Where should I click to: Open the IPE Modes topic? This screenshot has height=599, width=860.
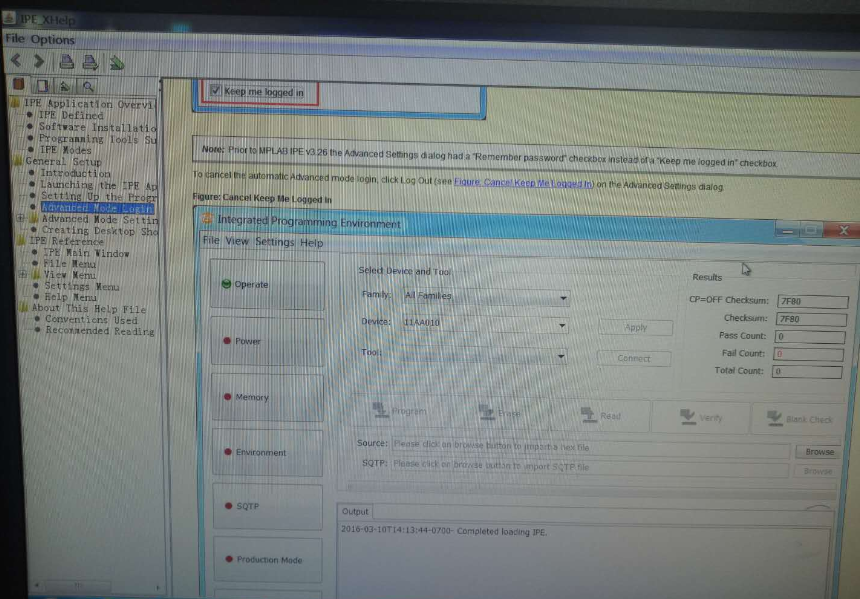click(65, 150)
